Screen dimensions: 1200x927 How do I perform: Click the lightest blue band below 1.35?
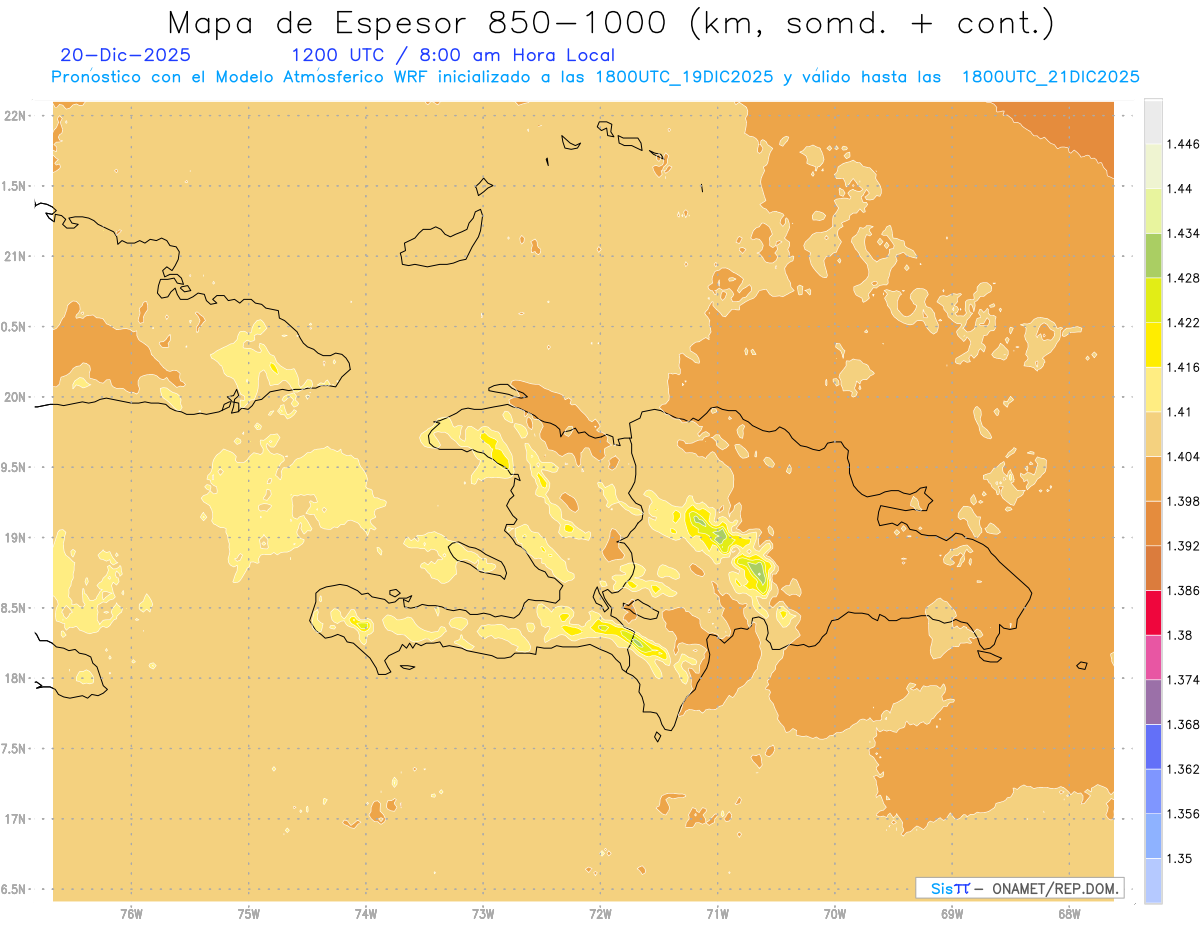pos(1153,880)
